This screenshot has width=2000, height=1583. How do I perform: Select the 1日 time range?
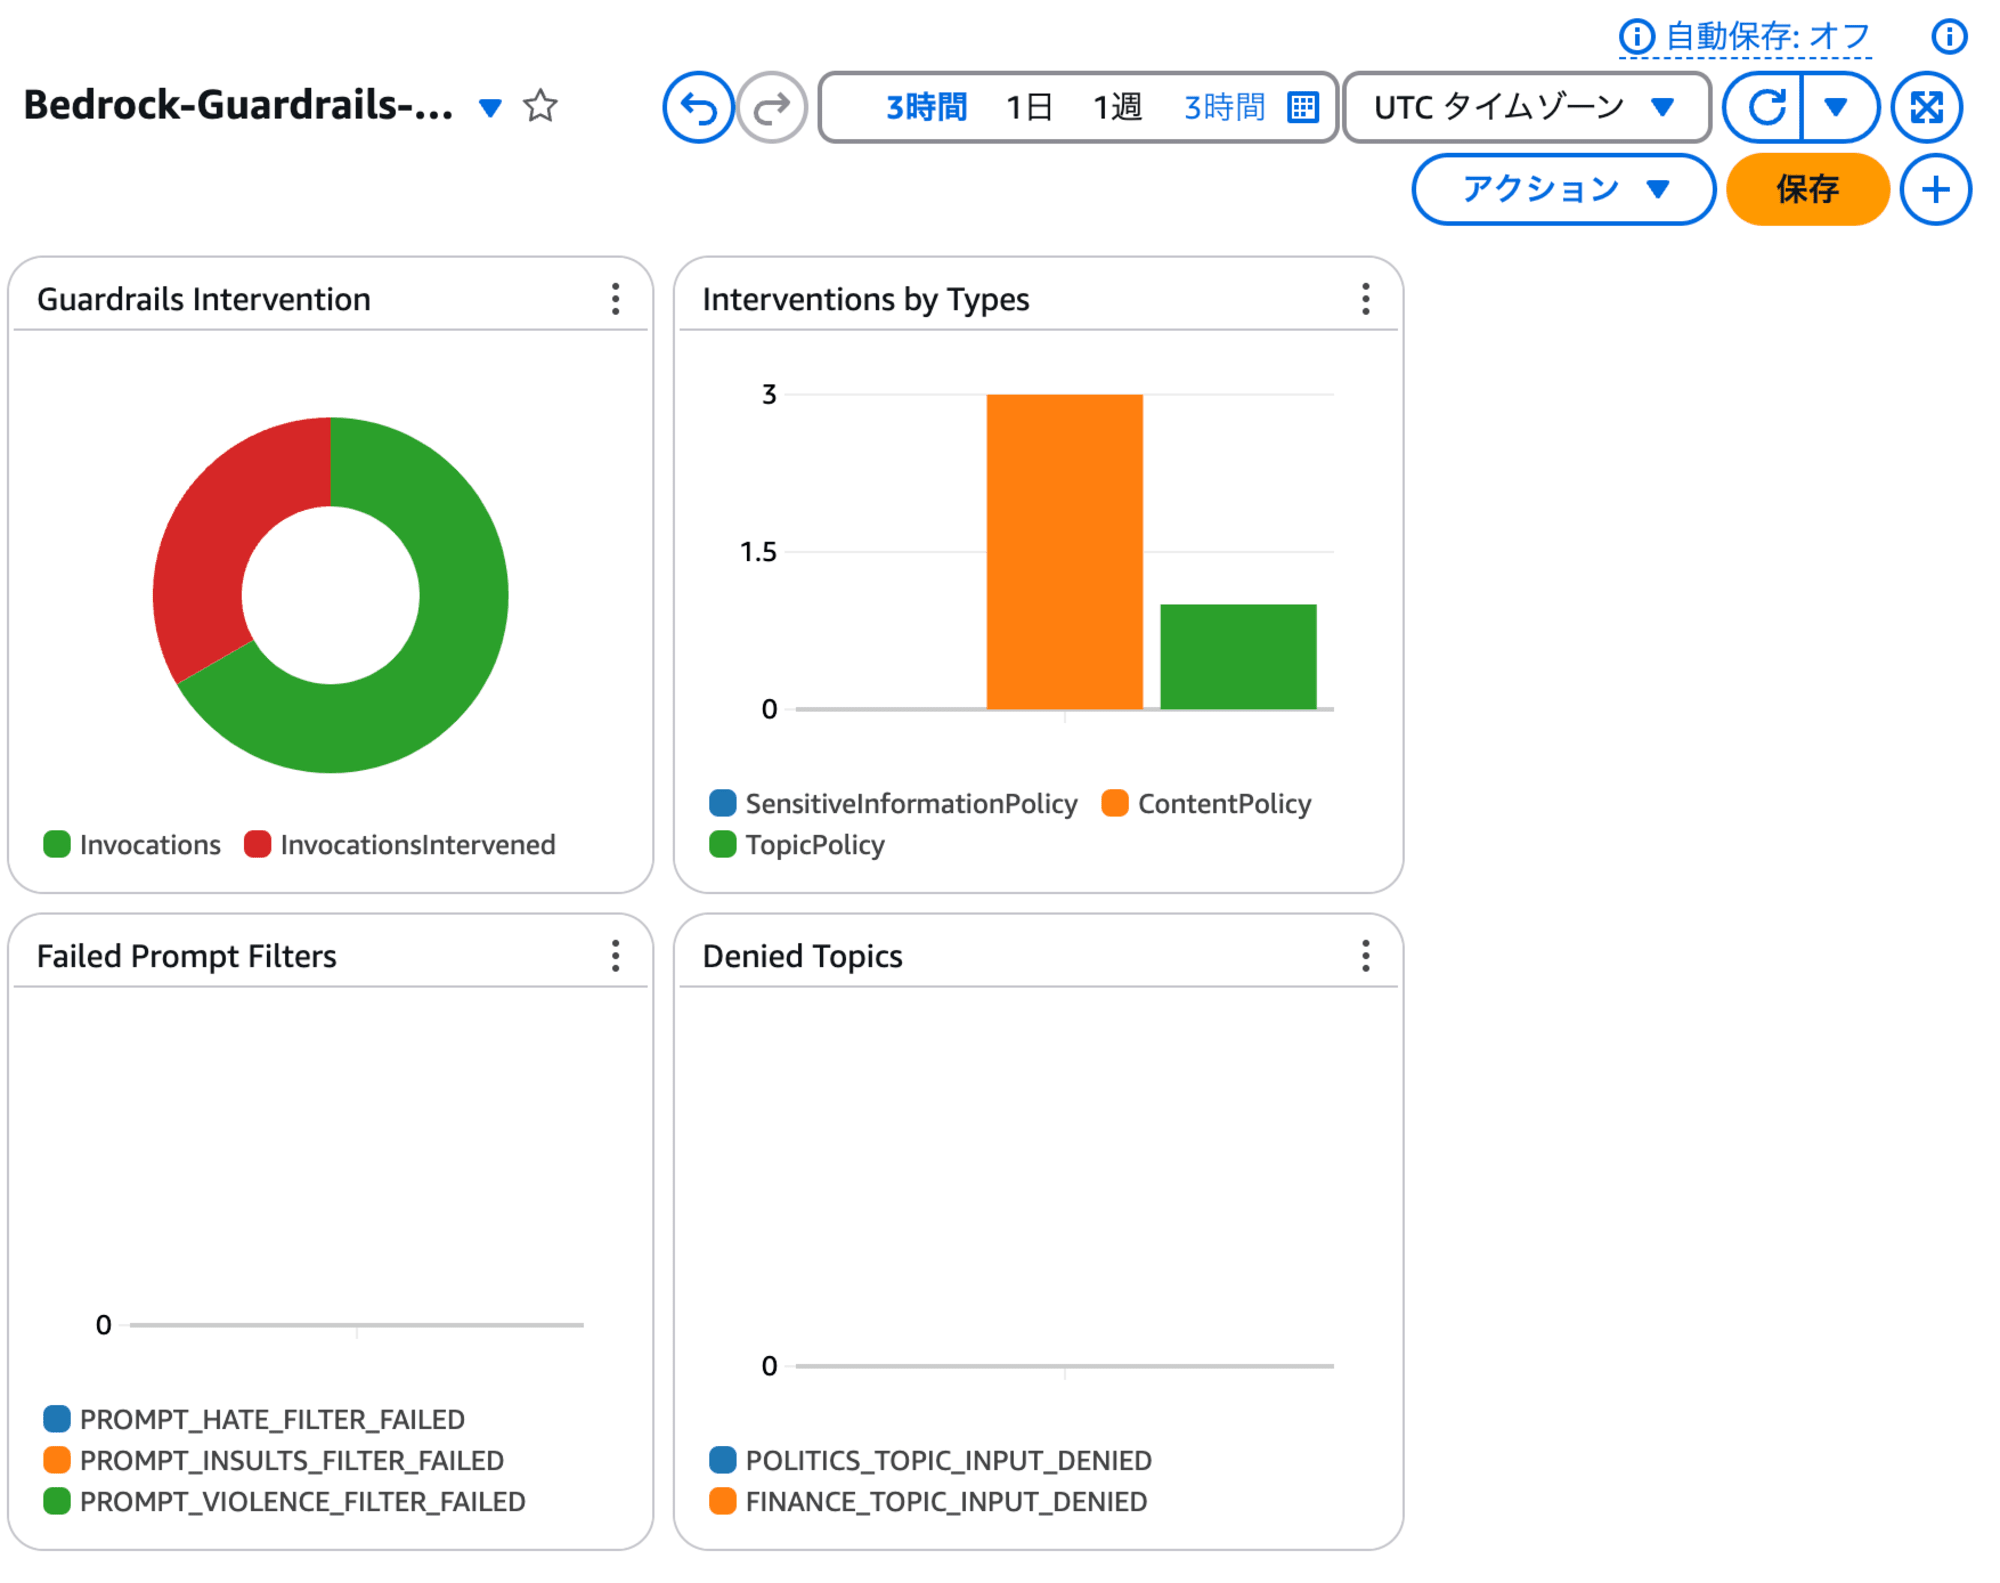[1029, 107]
